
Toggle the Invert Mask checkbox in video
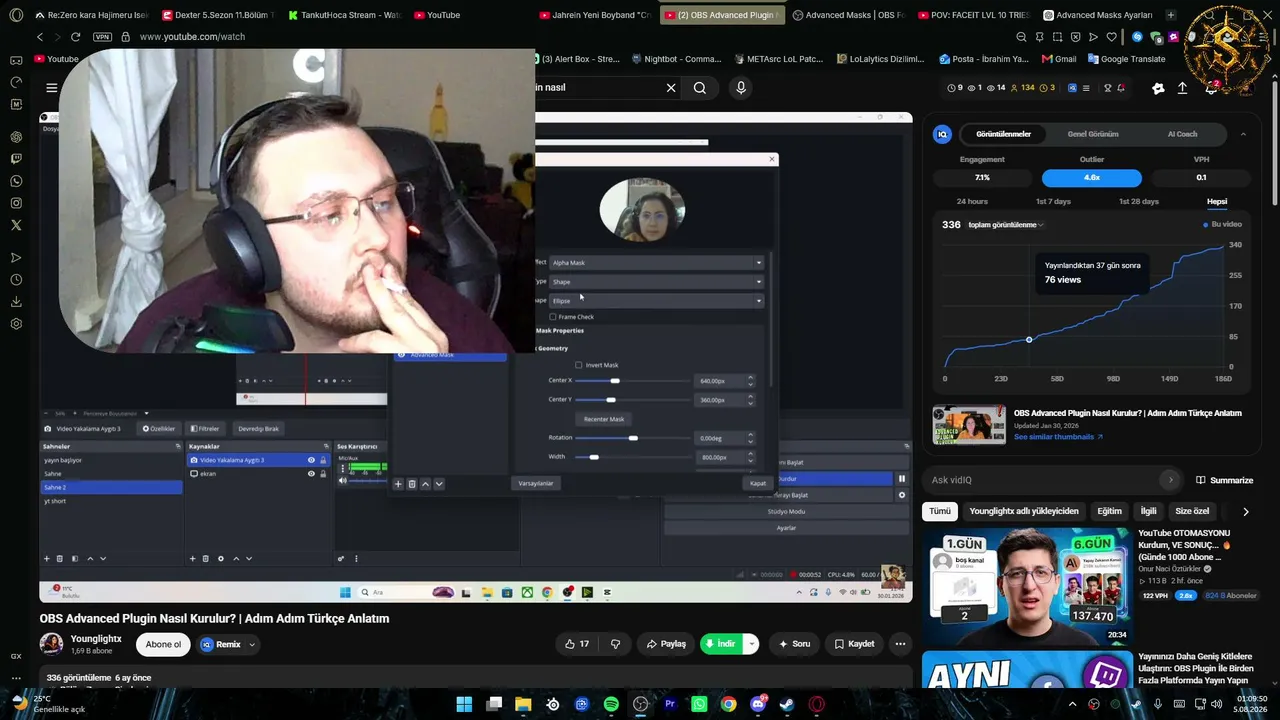coord(578,365)
